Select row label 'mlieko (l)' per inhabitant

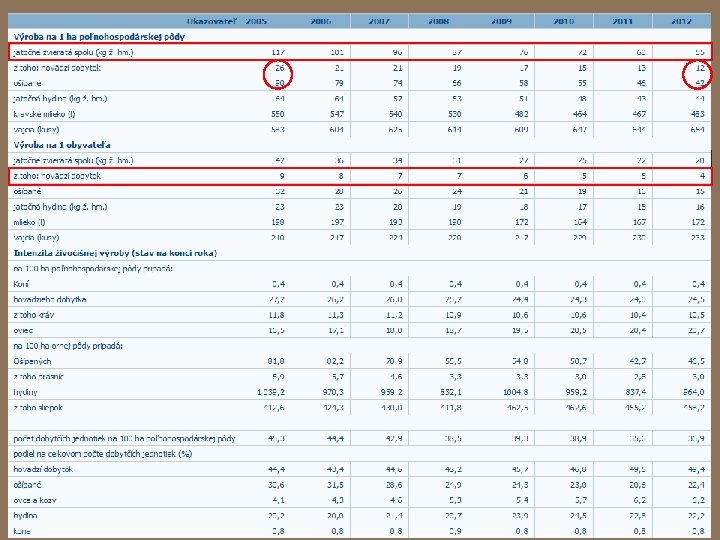pyautogui.click(x=29, y=222)
